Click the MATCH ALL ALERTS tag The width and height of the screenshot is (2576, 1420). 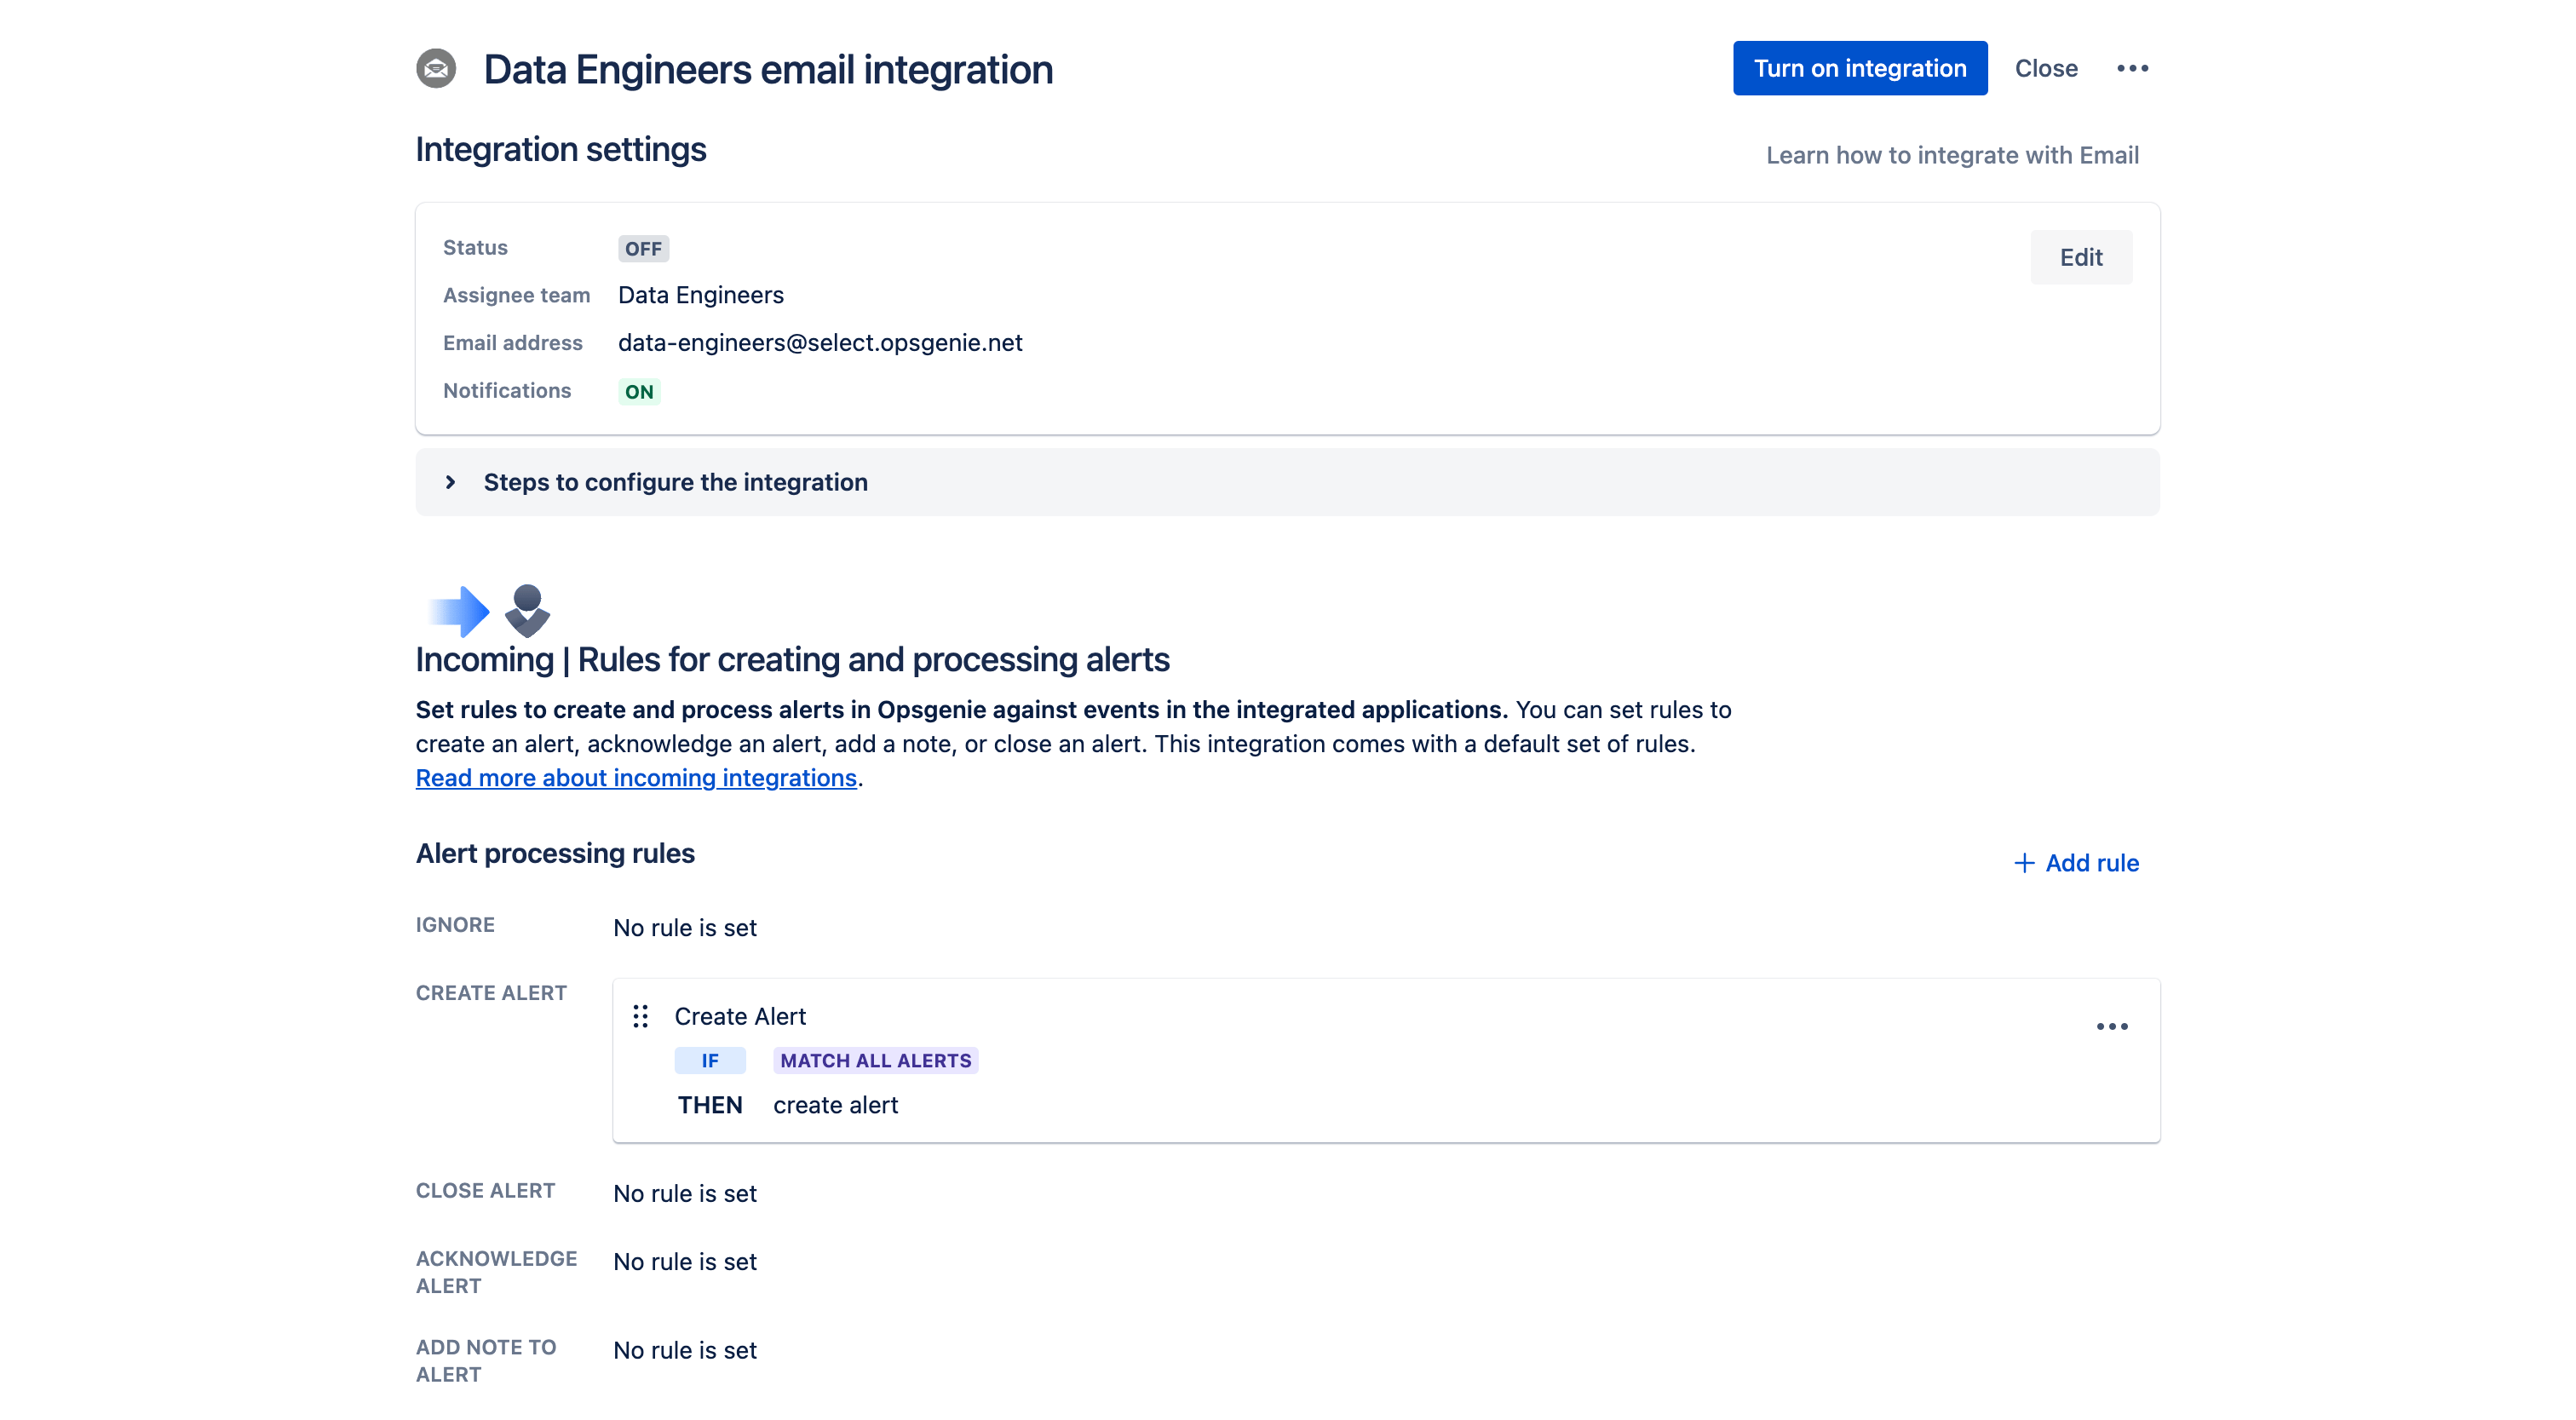click(x=876, y=1061)
